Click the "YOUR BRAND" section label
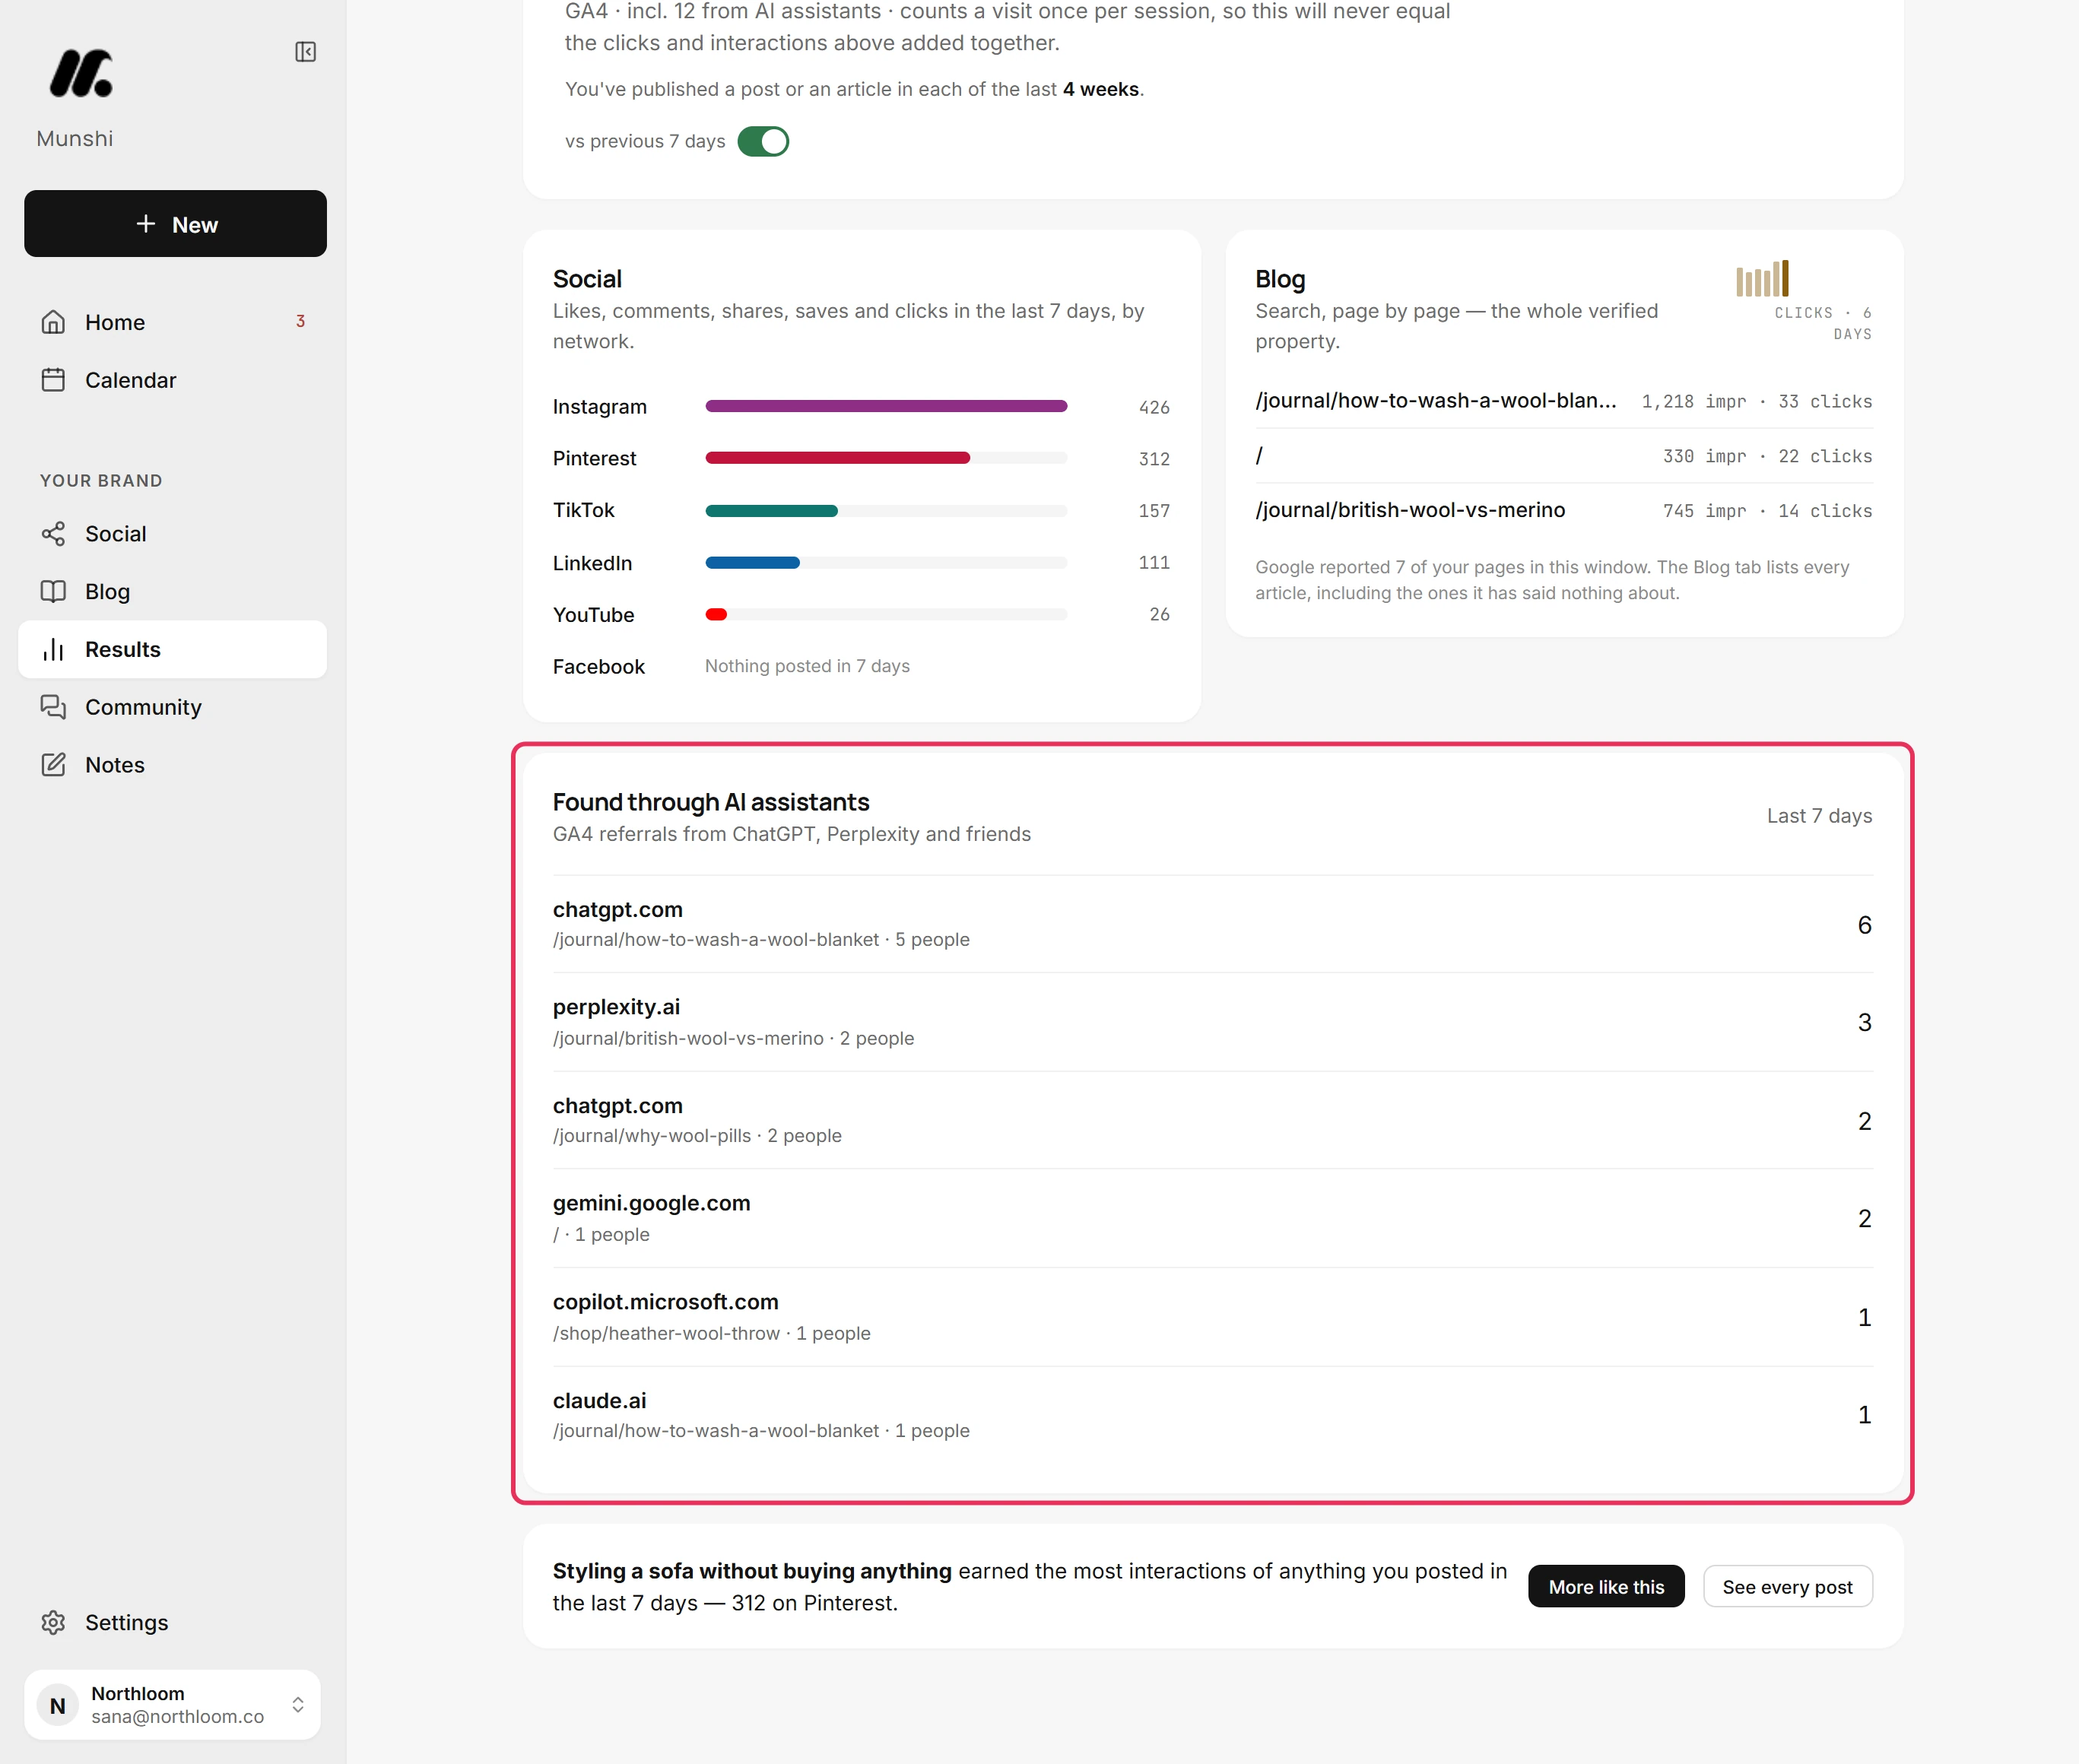Screen dimensions: 2079x1764 (x=101, y=481)
